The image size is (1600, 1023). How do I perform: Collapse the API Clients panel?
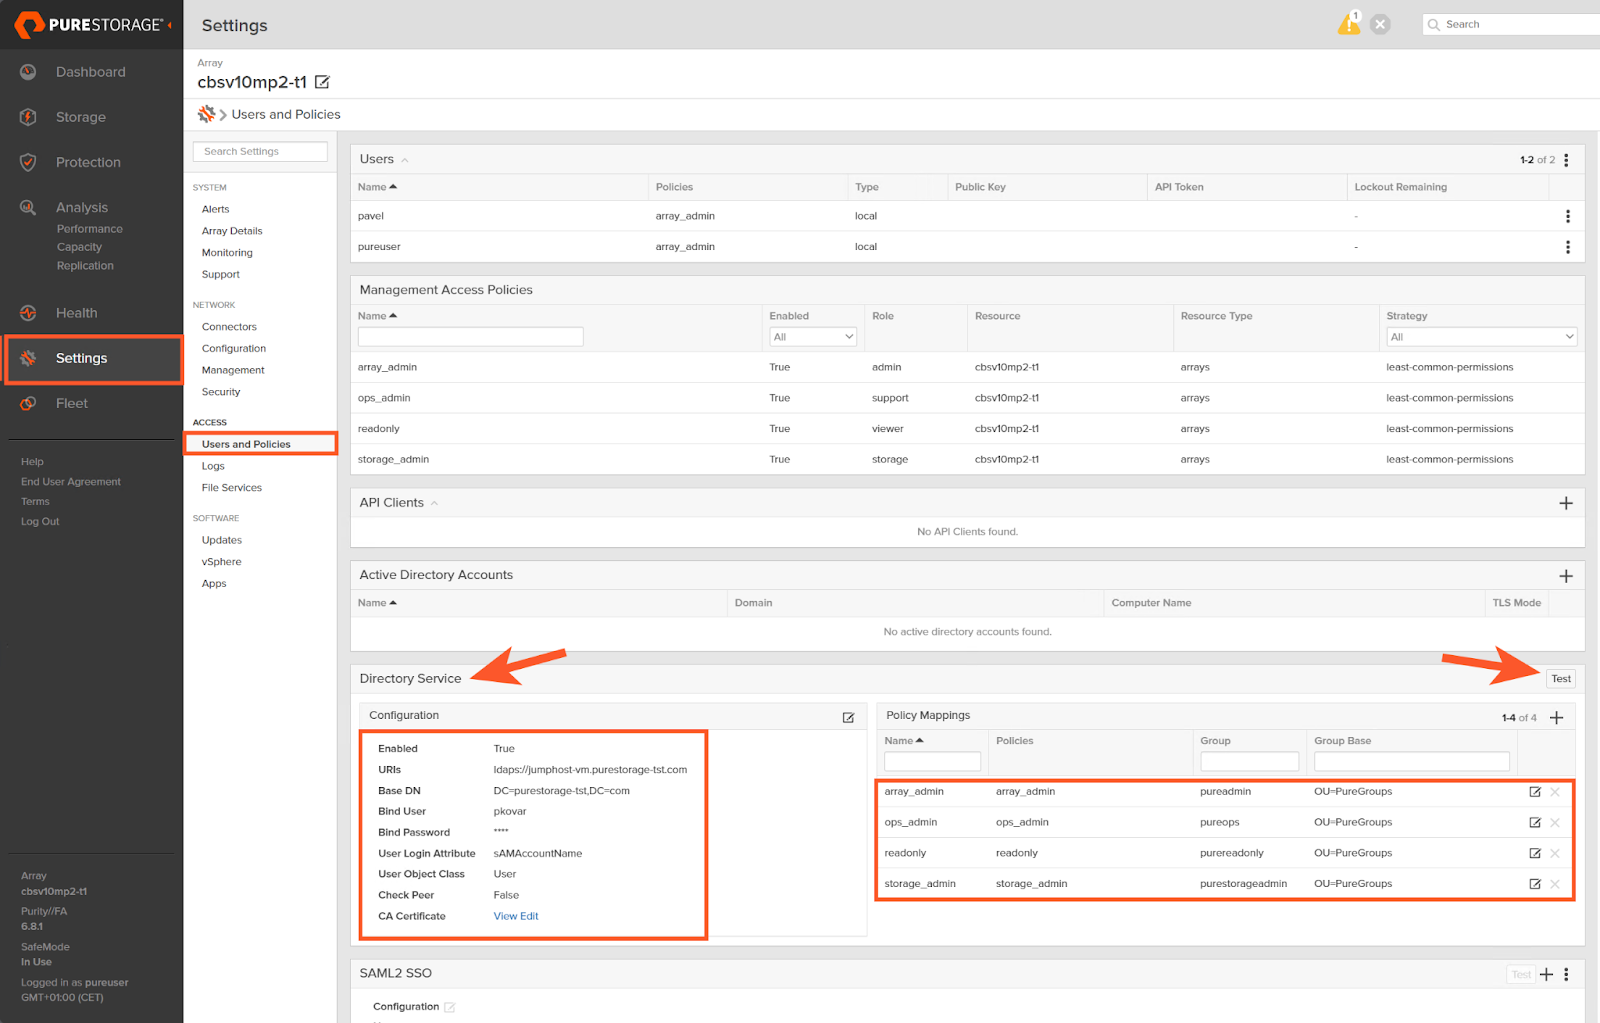click(x=434, y=503)
